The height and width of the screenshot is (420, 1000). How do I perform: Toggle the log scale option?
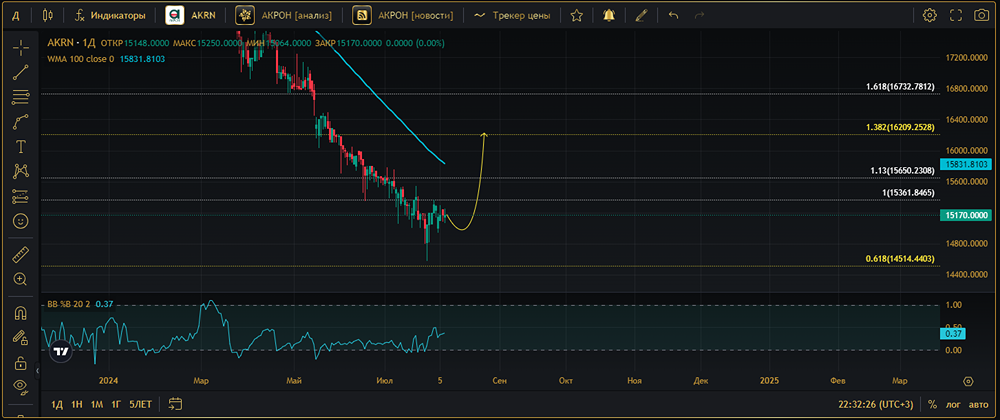tap(952, 404)
